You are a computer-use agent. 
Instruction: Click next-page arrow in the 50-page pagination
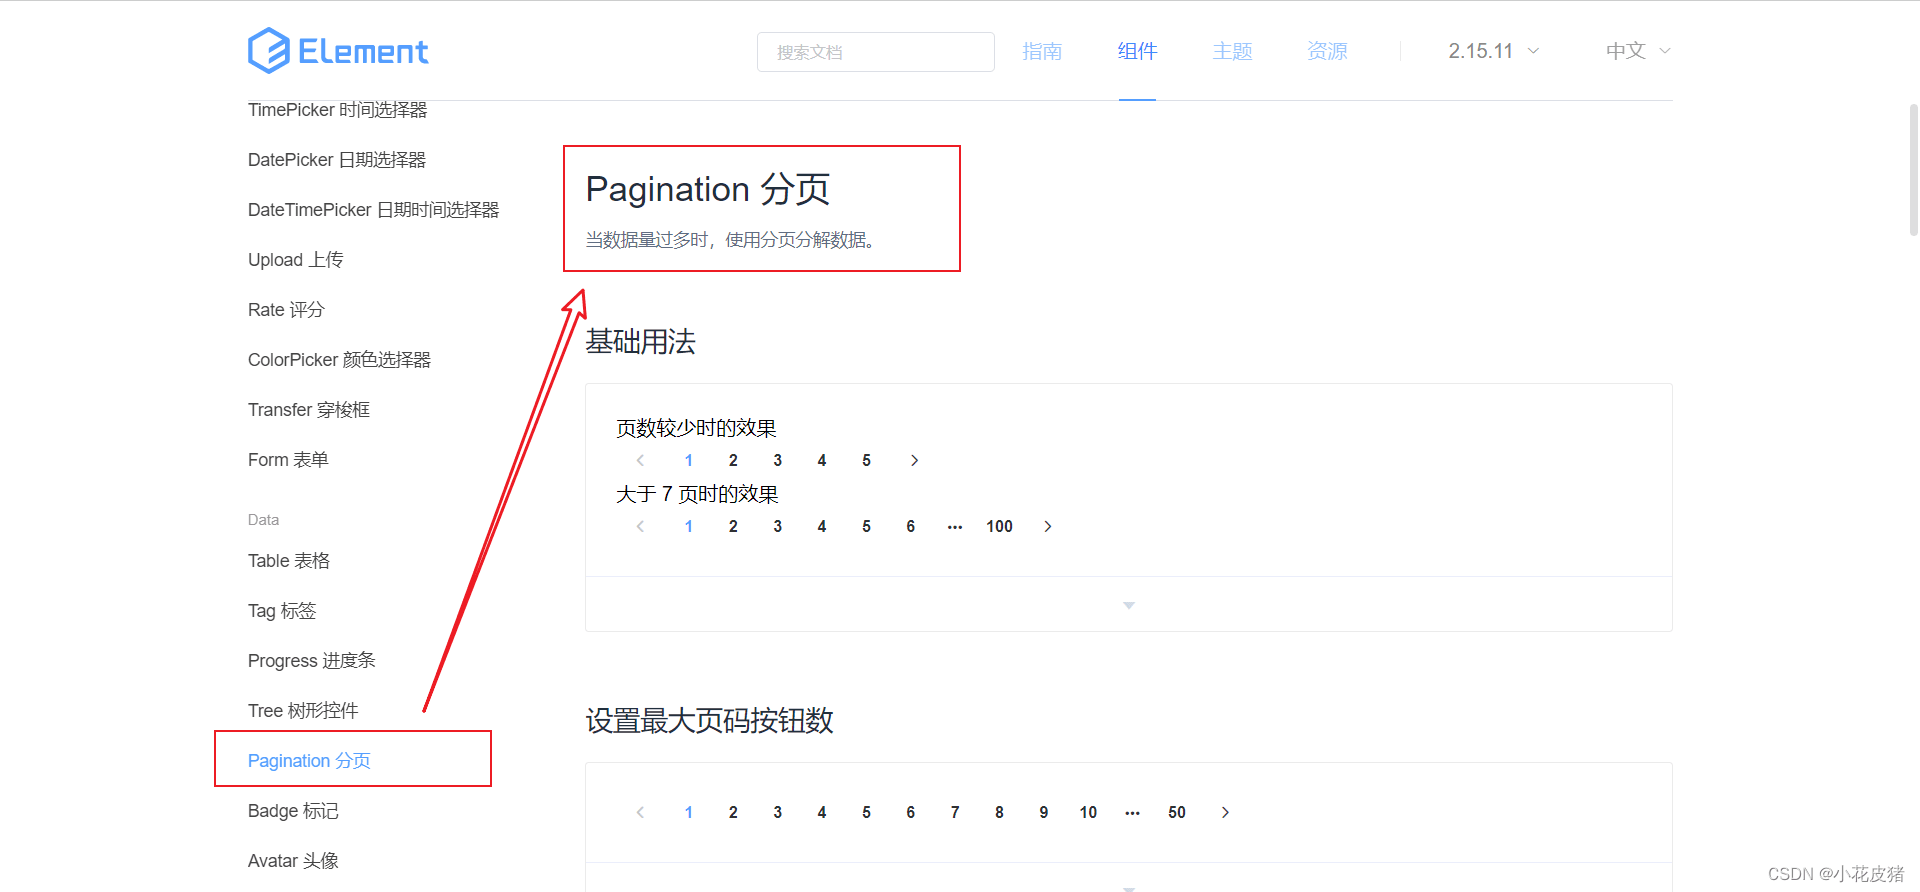pyautogui.click(x=1225, y=812)
